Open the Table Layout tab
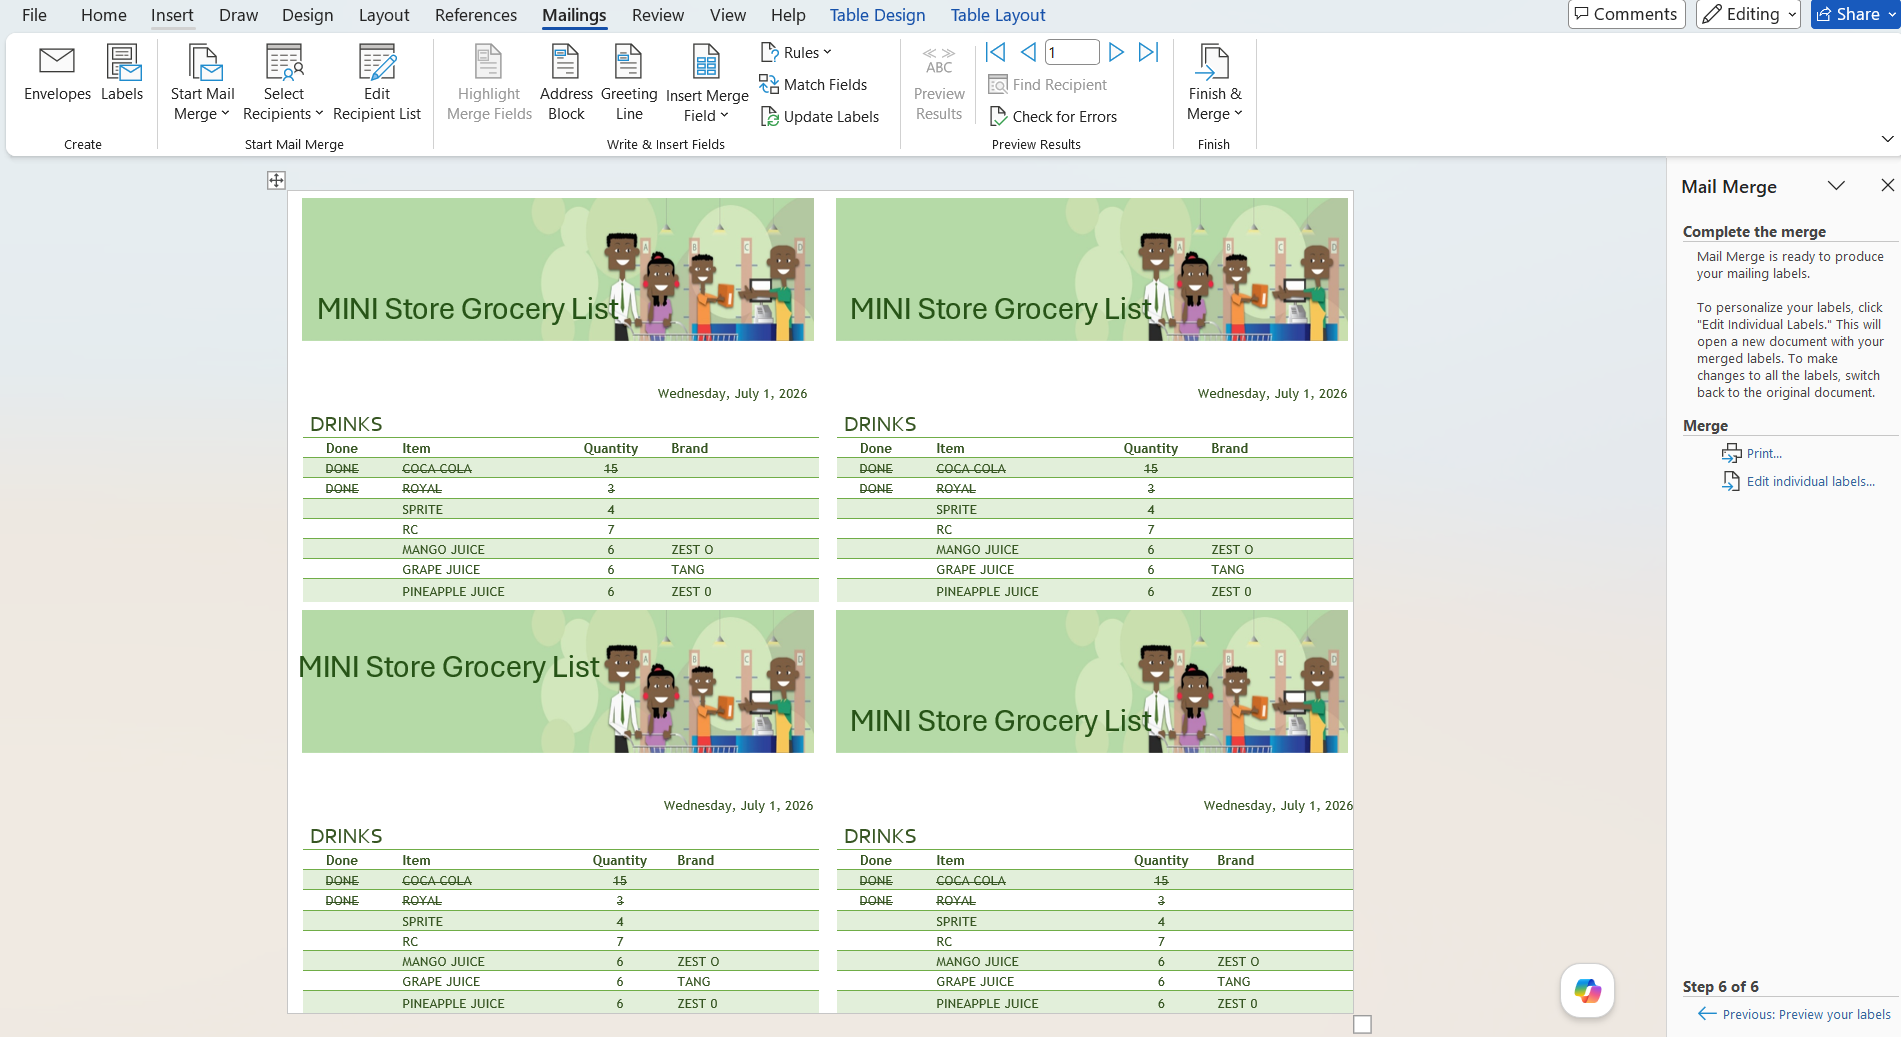The image size is (1901, 1037). pyautogui.click(x=998, y=15)
